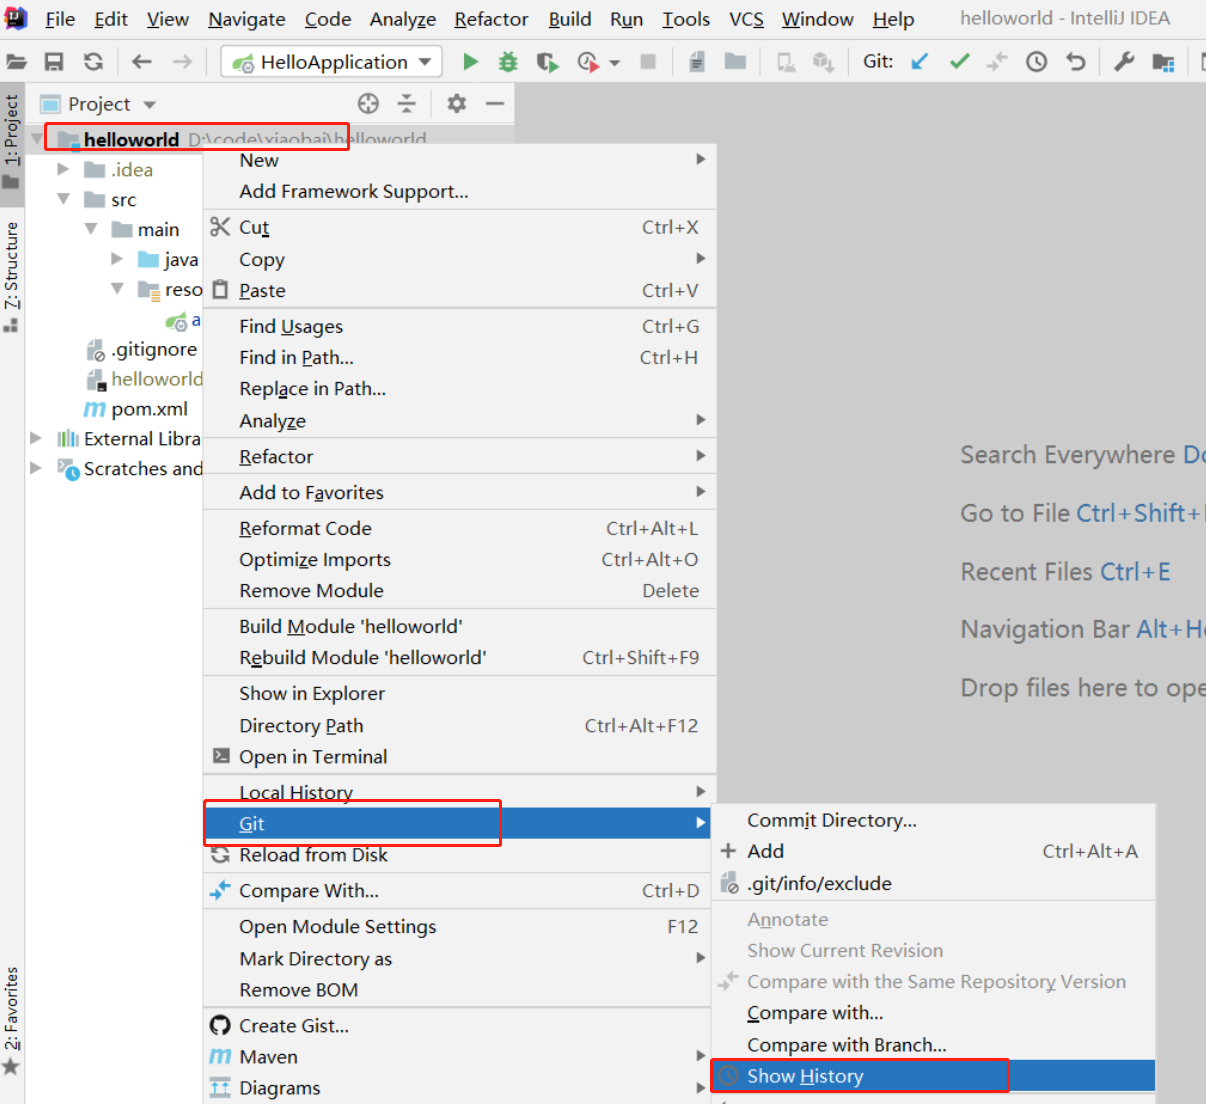Click the Stop square icon
The image size is (1206, 1104).
[x=648, y=62]
